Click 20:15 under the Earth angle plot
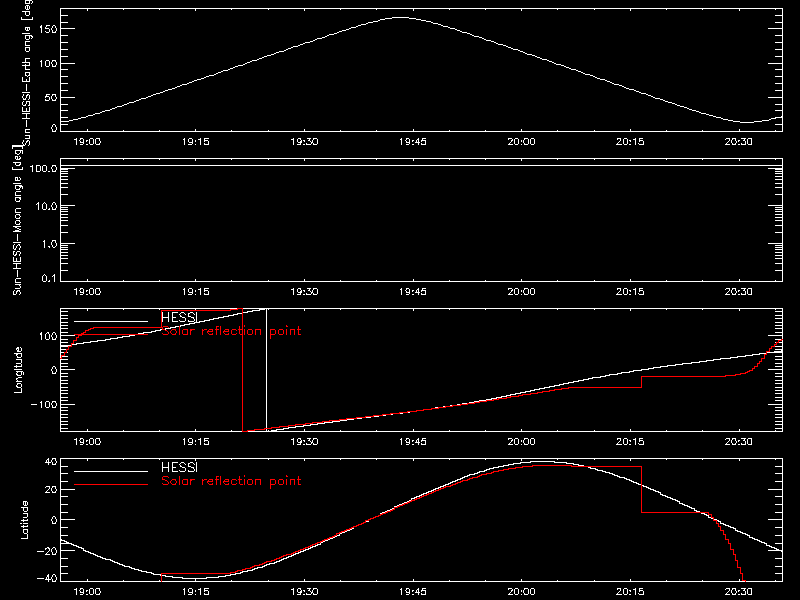The image size is (800, 600). pos(630,142)
